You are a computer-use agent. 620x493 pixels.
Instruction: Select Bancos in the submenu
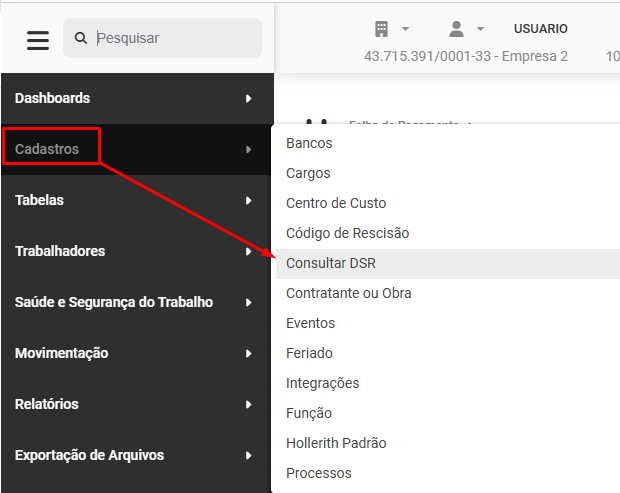309,143
